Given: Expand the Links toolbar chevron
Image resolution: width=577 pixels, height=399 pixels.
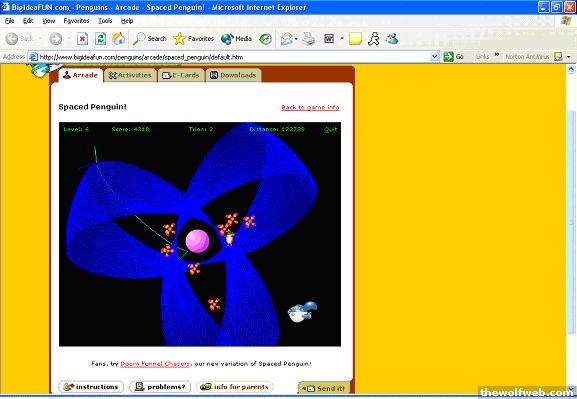Looking at the screenshot, I should (497, 54).
